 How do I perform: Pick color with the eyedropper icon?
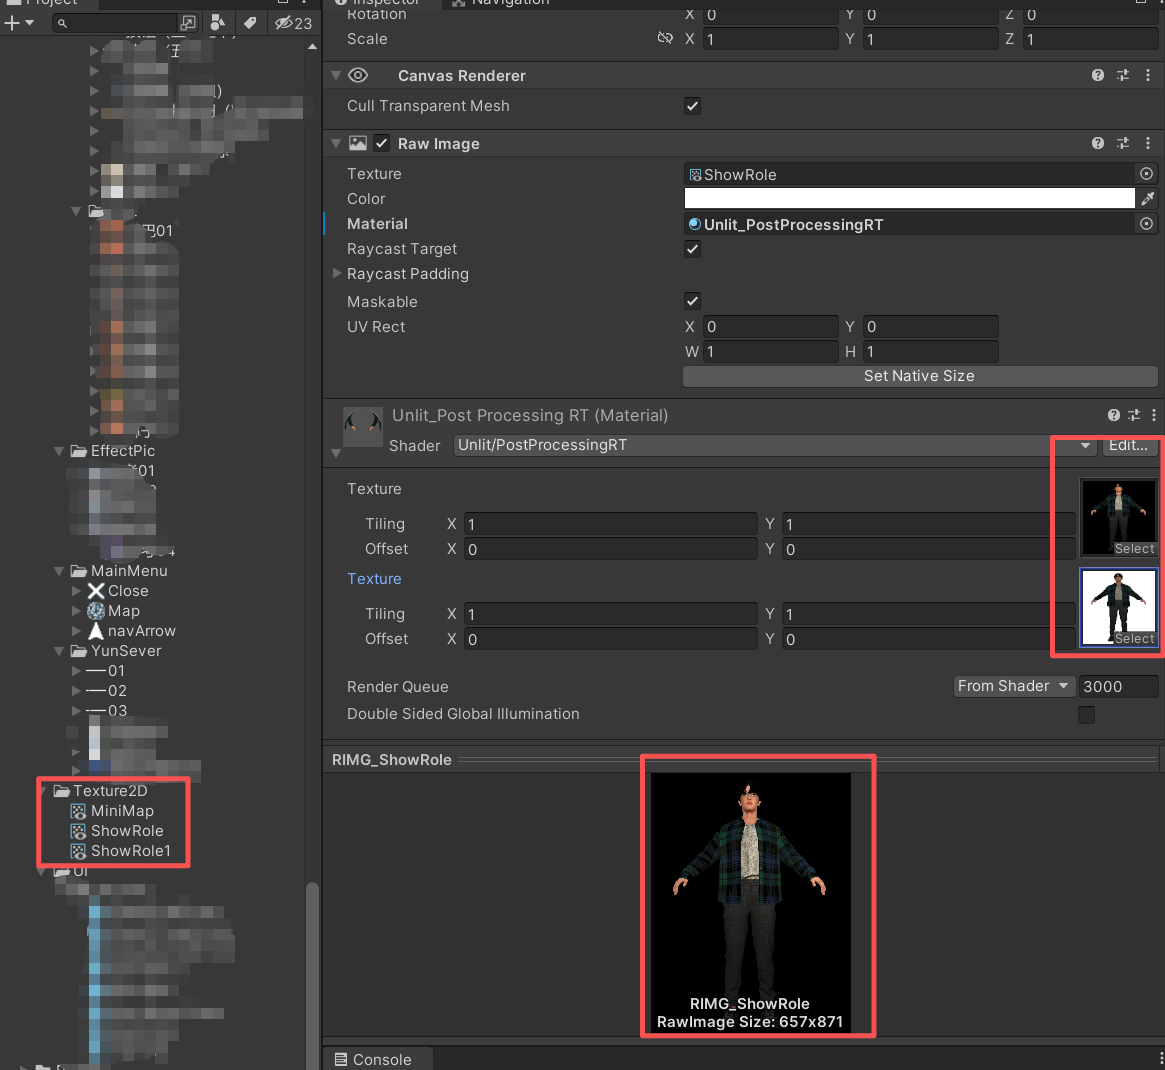(1148, 198)
